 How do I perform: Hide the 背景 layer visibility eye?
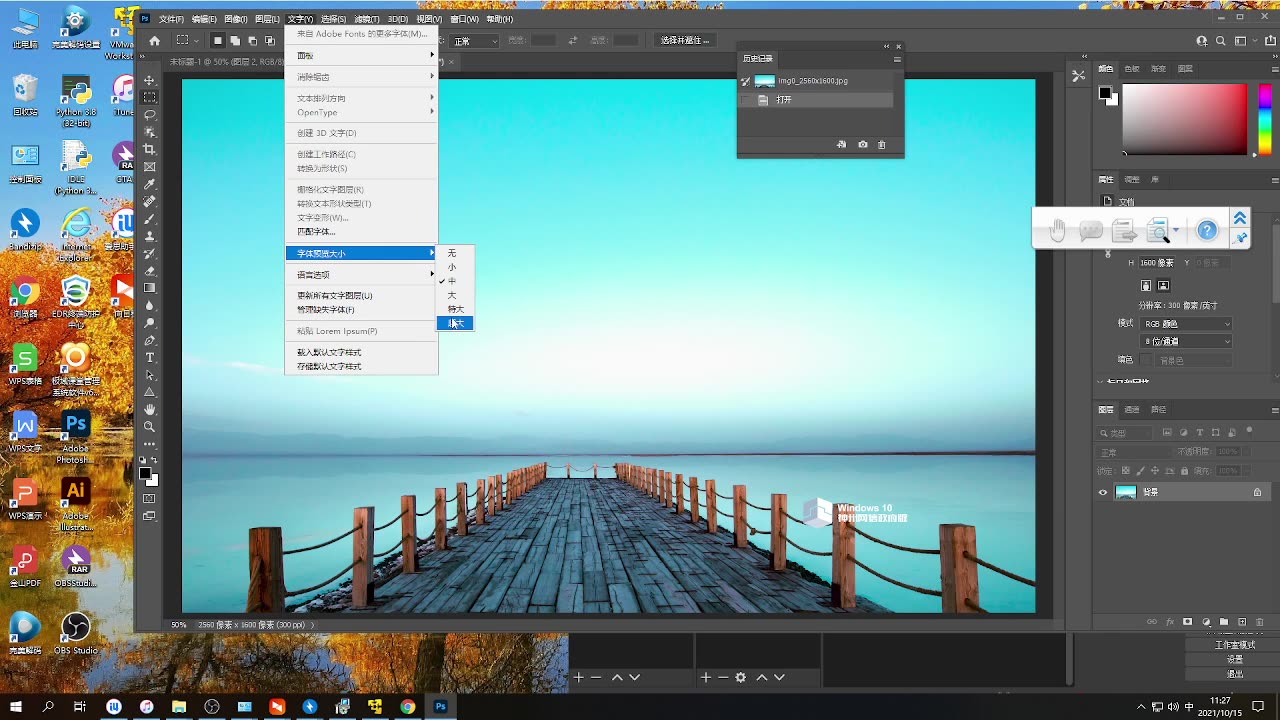tap(1103, 492)
